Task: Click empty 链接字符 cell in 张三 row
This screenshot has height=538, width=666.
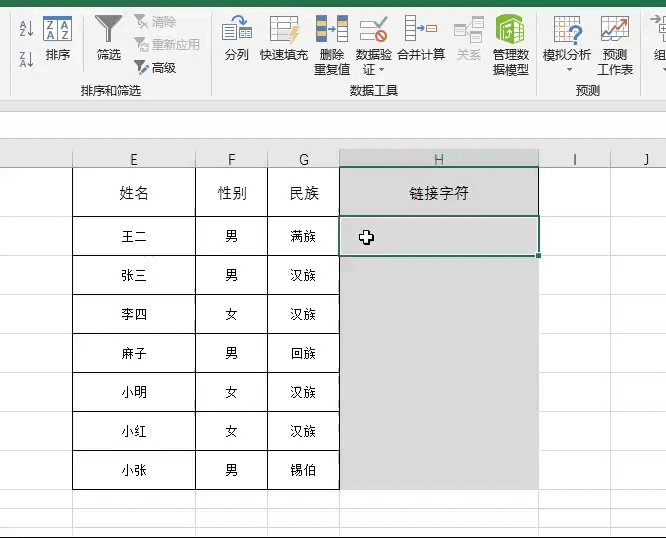Action: coord(439,275)
